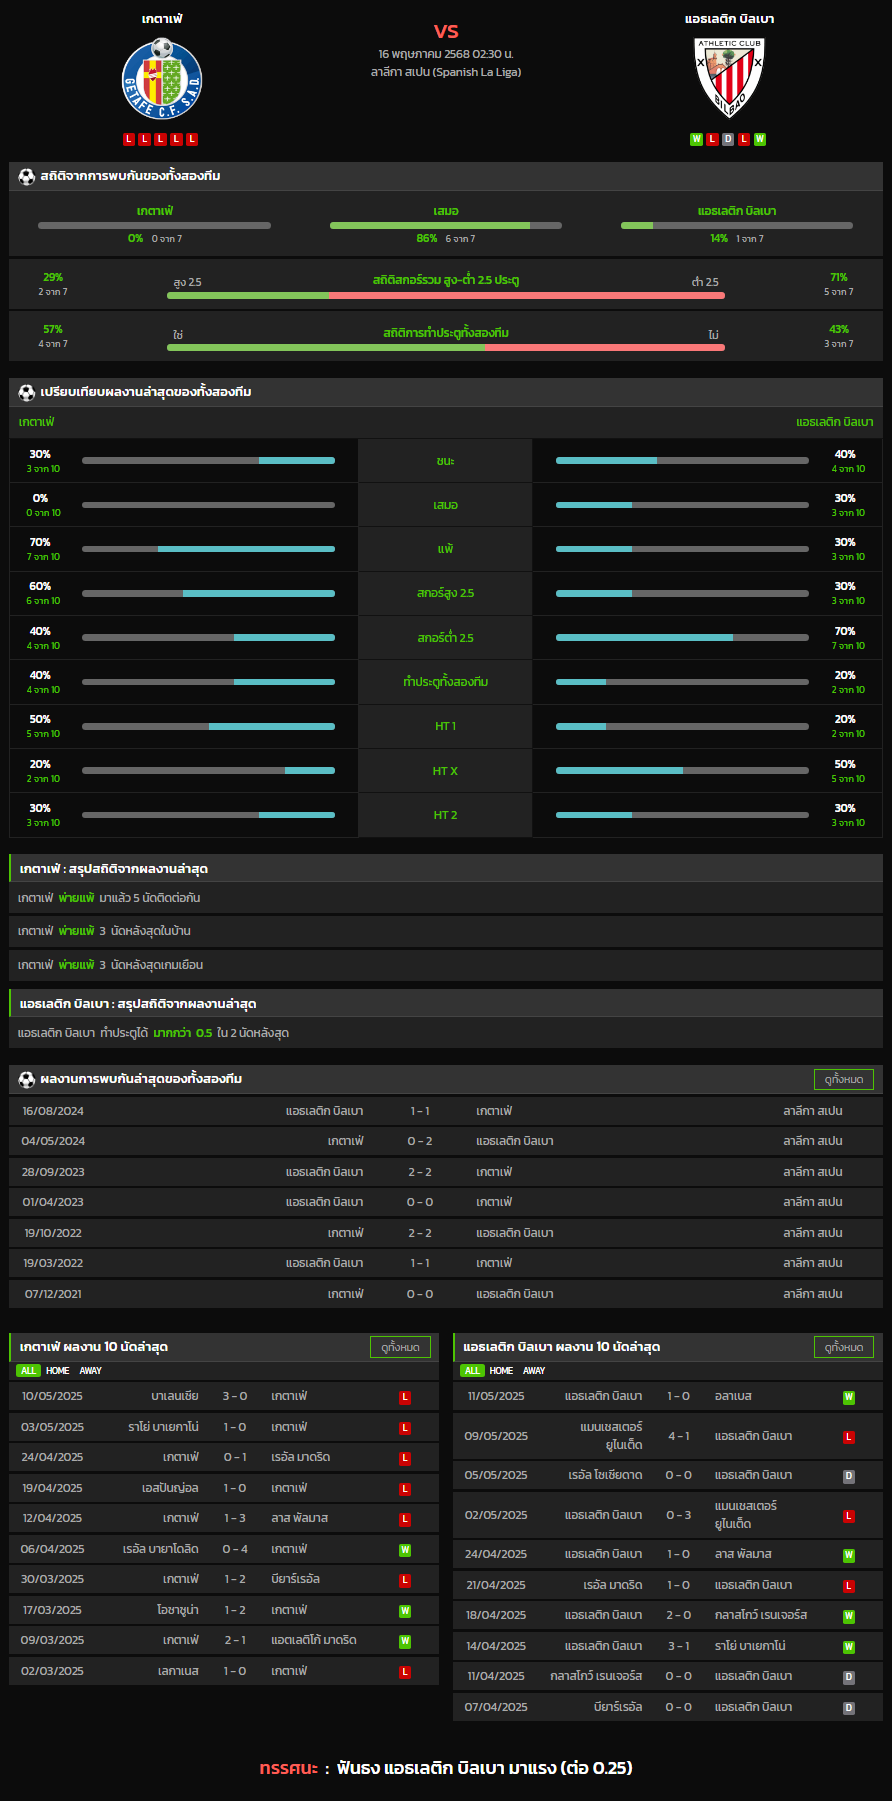Click the ทรรศนะ prediction text at the bottom
The image size is (892, 1801).
[446, 1768]
